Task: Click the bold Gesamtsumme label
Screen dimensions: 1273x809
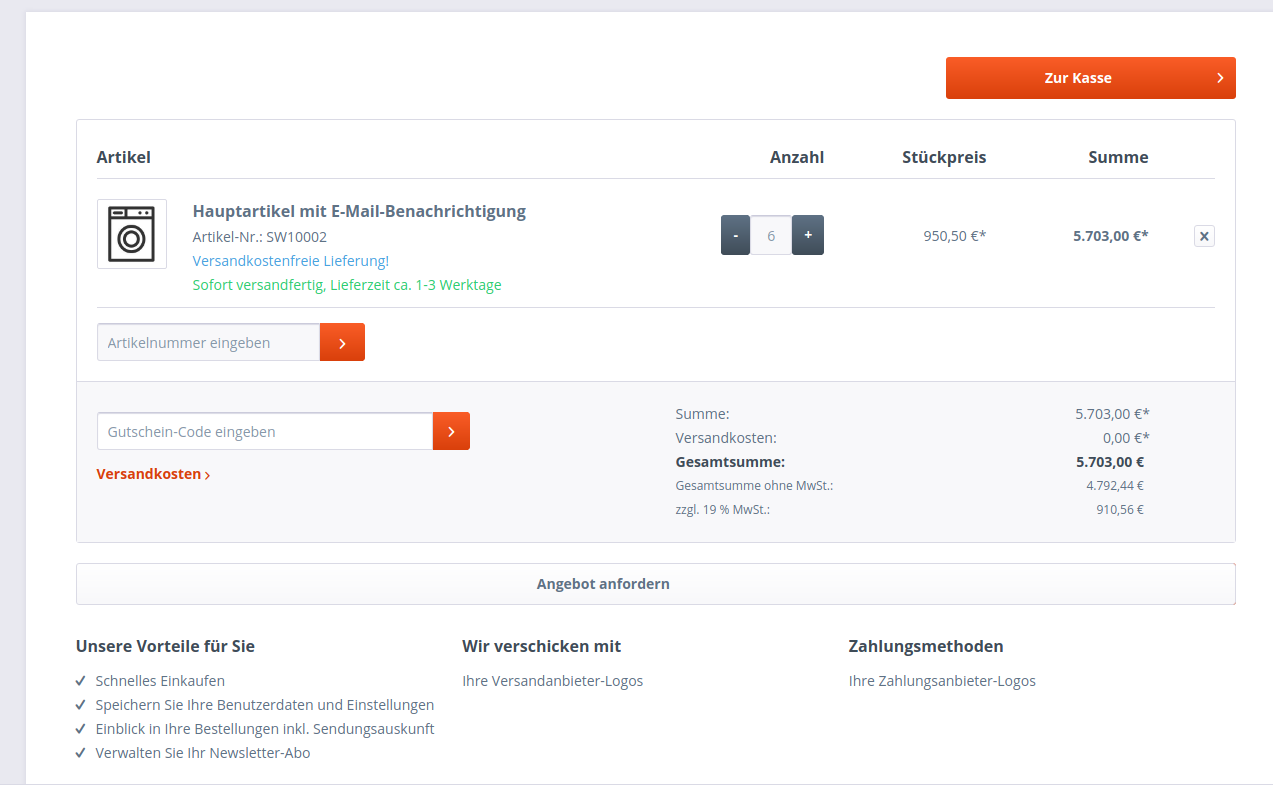Action: (x=730, y=462)
